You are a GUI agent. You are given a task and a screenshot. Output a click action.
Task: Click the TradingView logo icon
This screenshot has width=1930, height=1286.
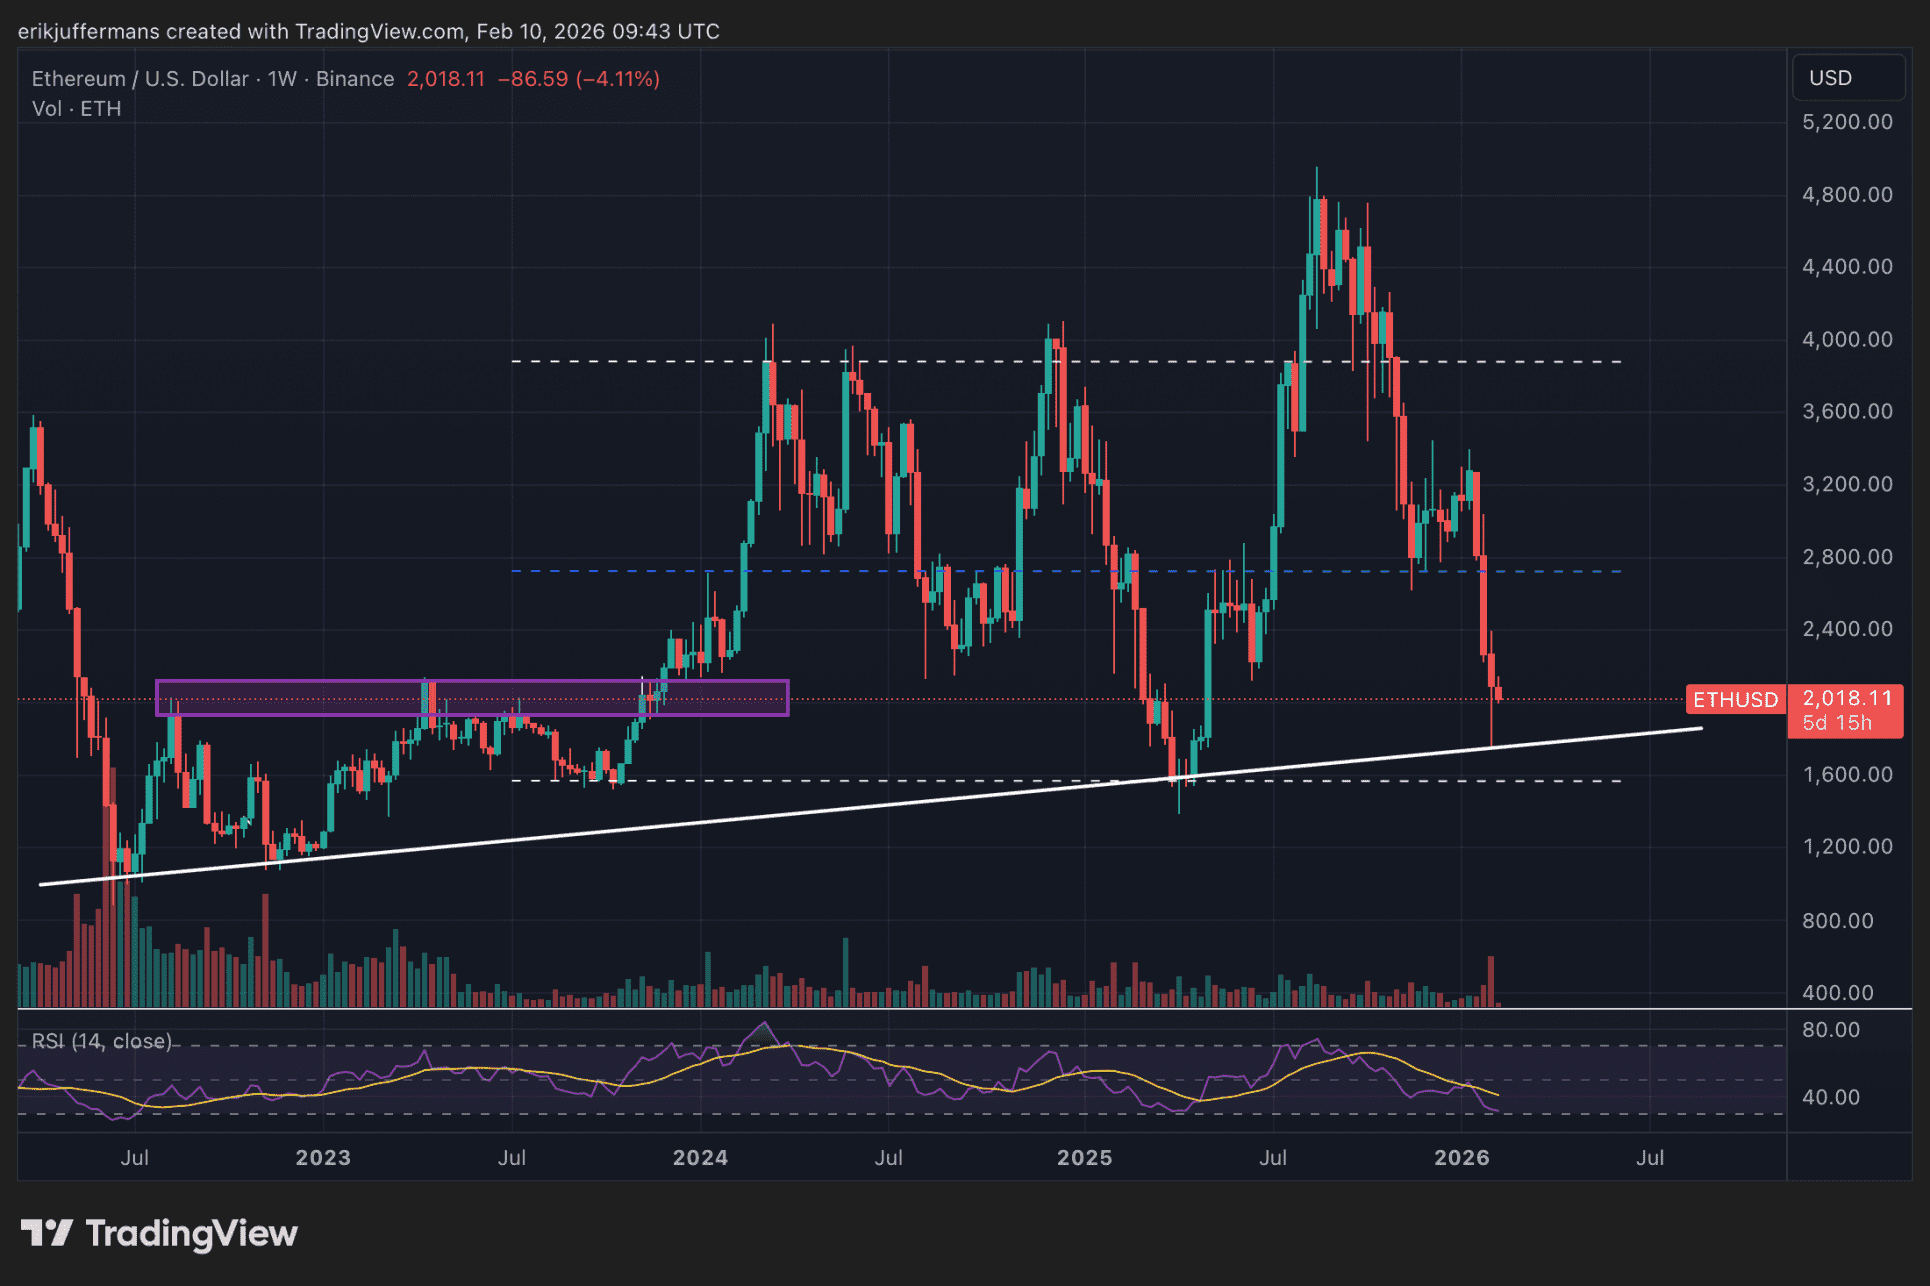coord(47,1233)
